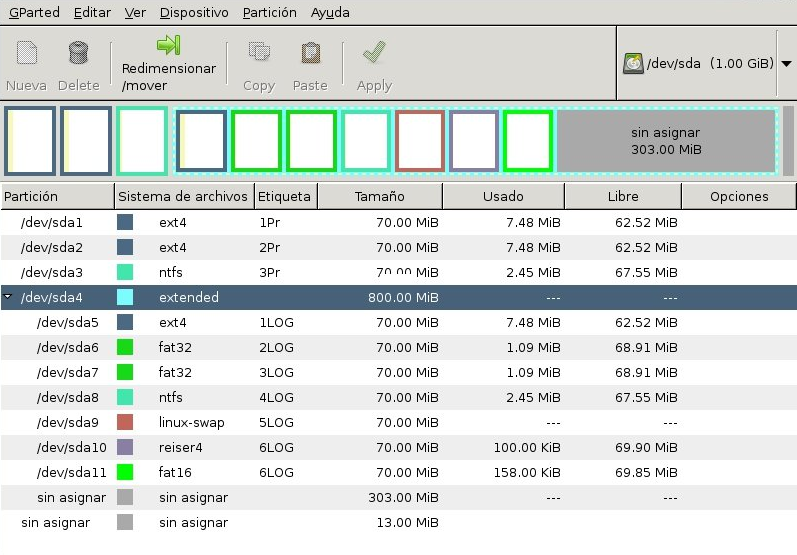Viewport: 797px width, 555px height.
Task: Click the Copy toolbar icon
Action: coord(259,53)
